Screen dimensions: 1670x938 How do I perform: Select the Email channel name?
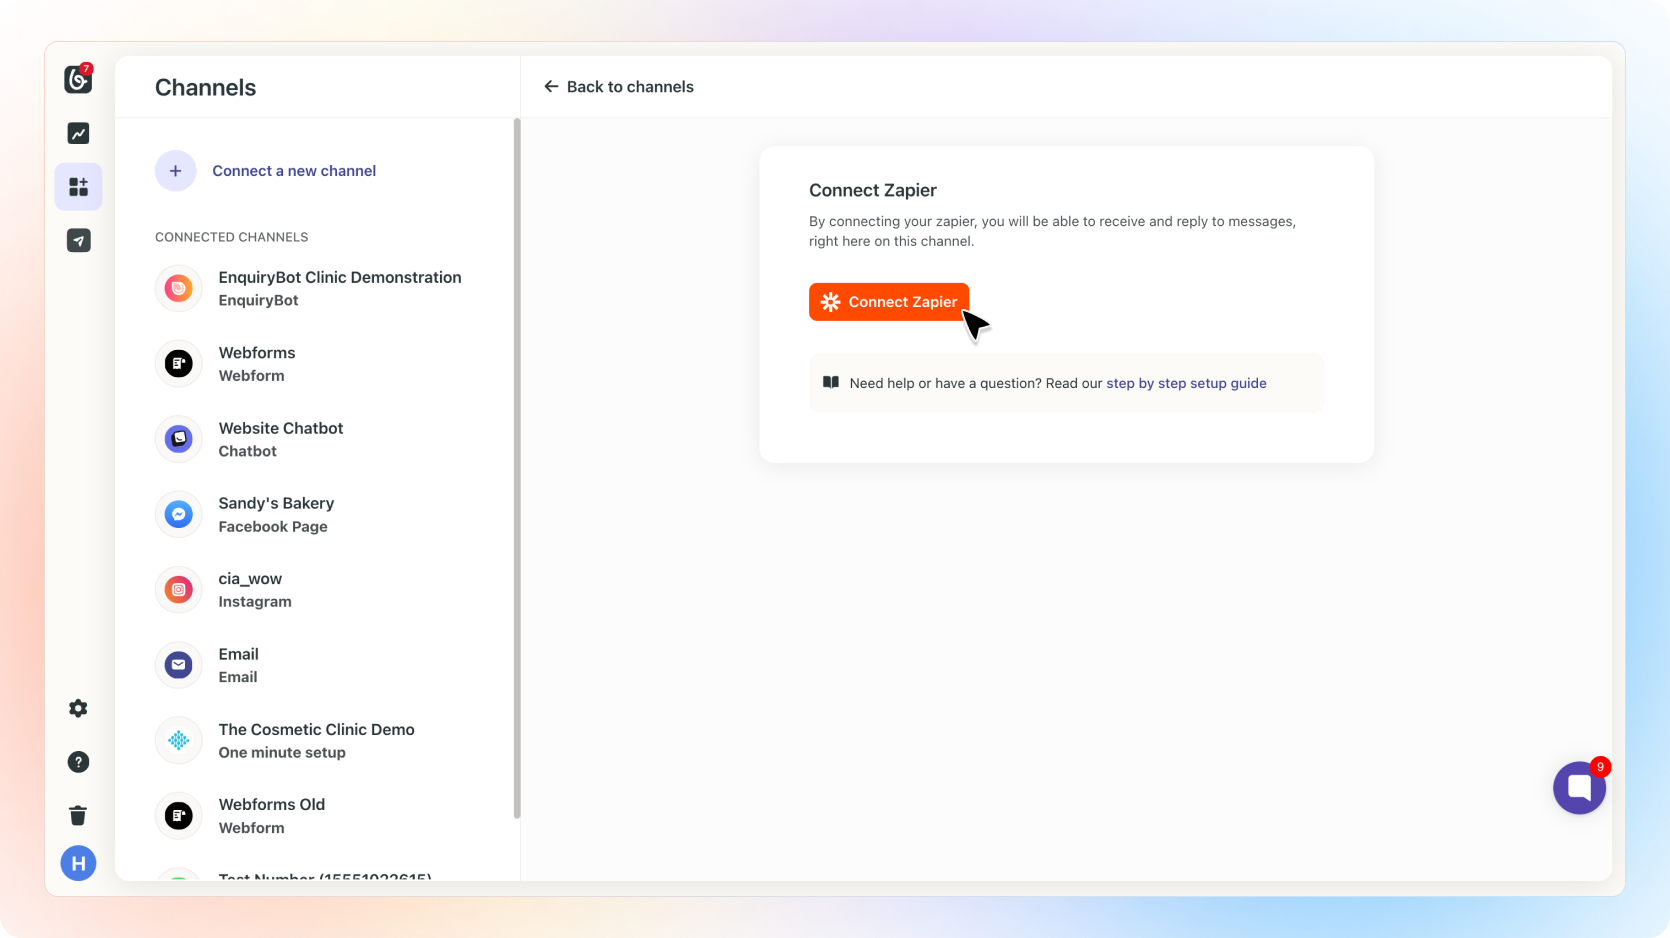239,654
